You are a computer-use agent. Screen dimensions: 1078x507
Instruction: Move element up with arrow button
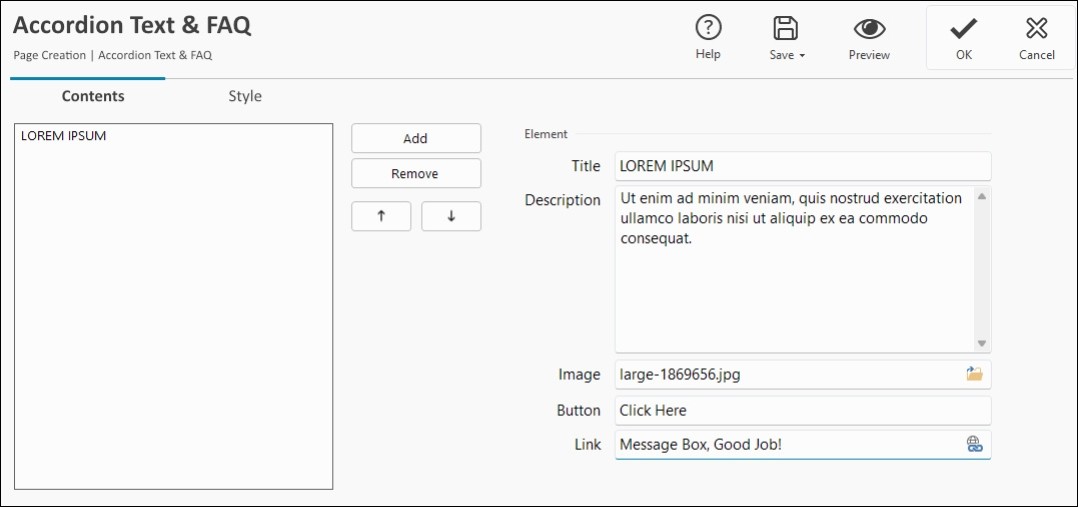(x=381, y=216)
